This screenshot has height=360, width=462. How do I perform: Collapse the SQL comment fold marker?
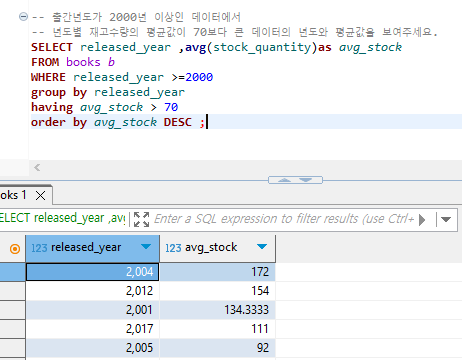(23, 16)
